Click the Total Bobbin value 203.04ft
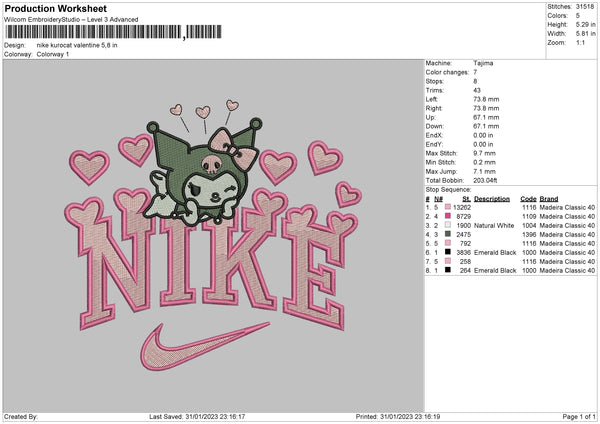Screen dimensions: 600x424 coord(485,180)
